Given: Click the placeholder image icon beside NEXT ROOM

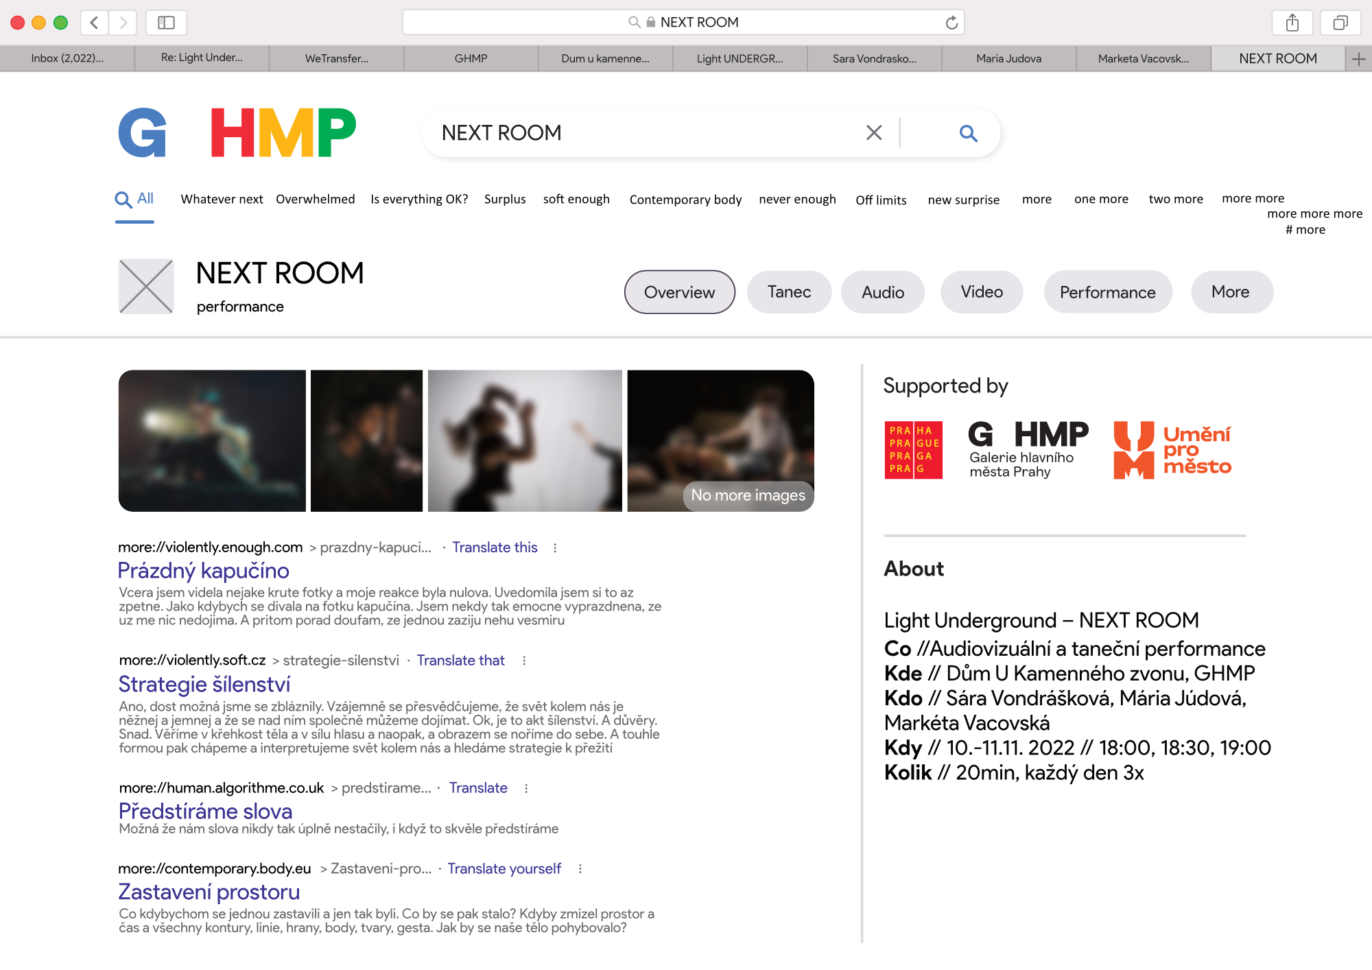Looking at the screenshot, I should pos(146,287).
